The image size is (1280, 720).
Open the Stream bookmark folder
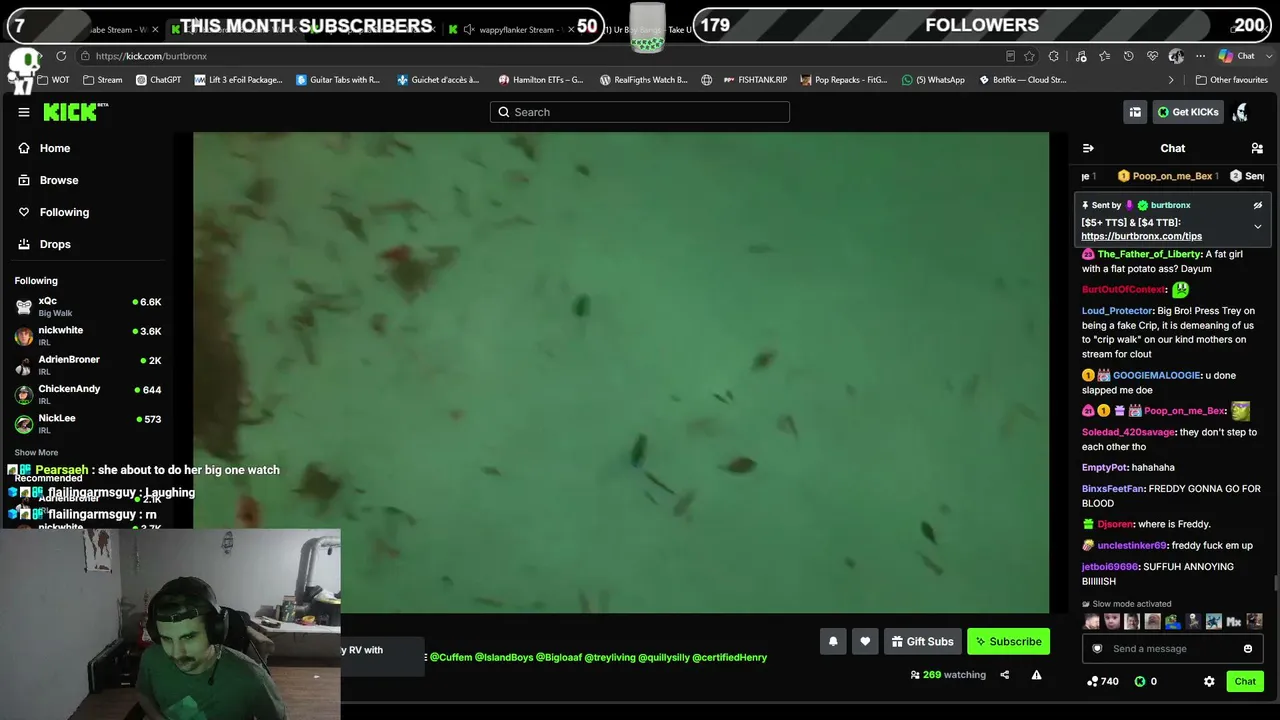(103, 80)
